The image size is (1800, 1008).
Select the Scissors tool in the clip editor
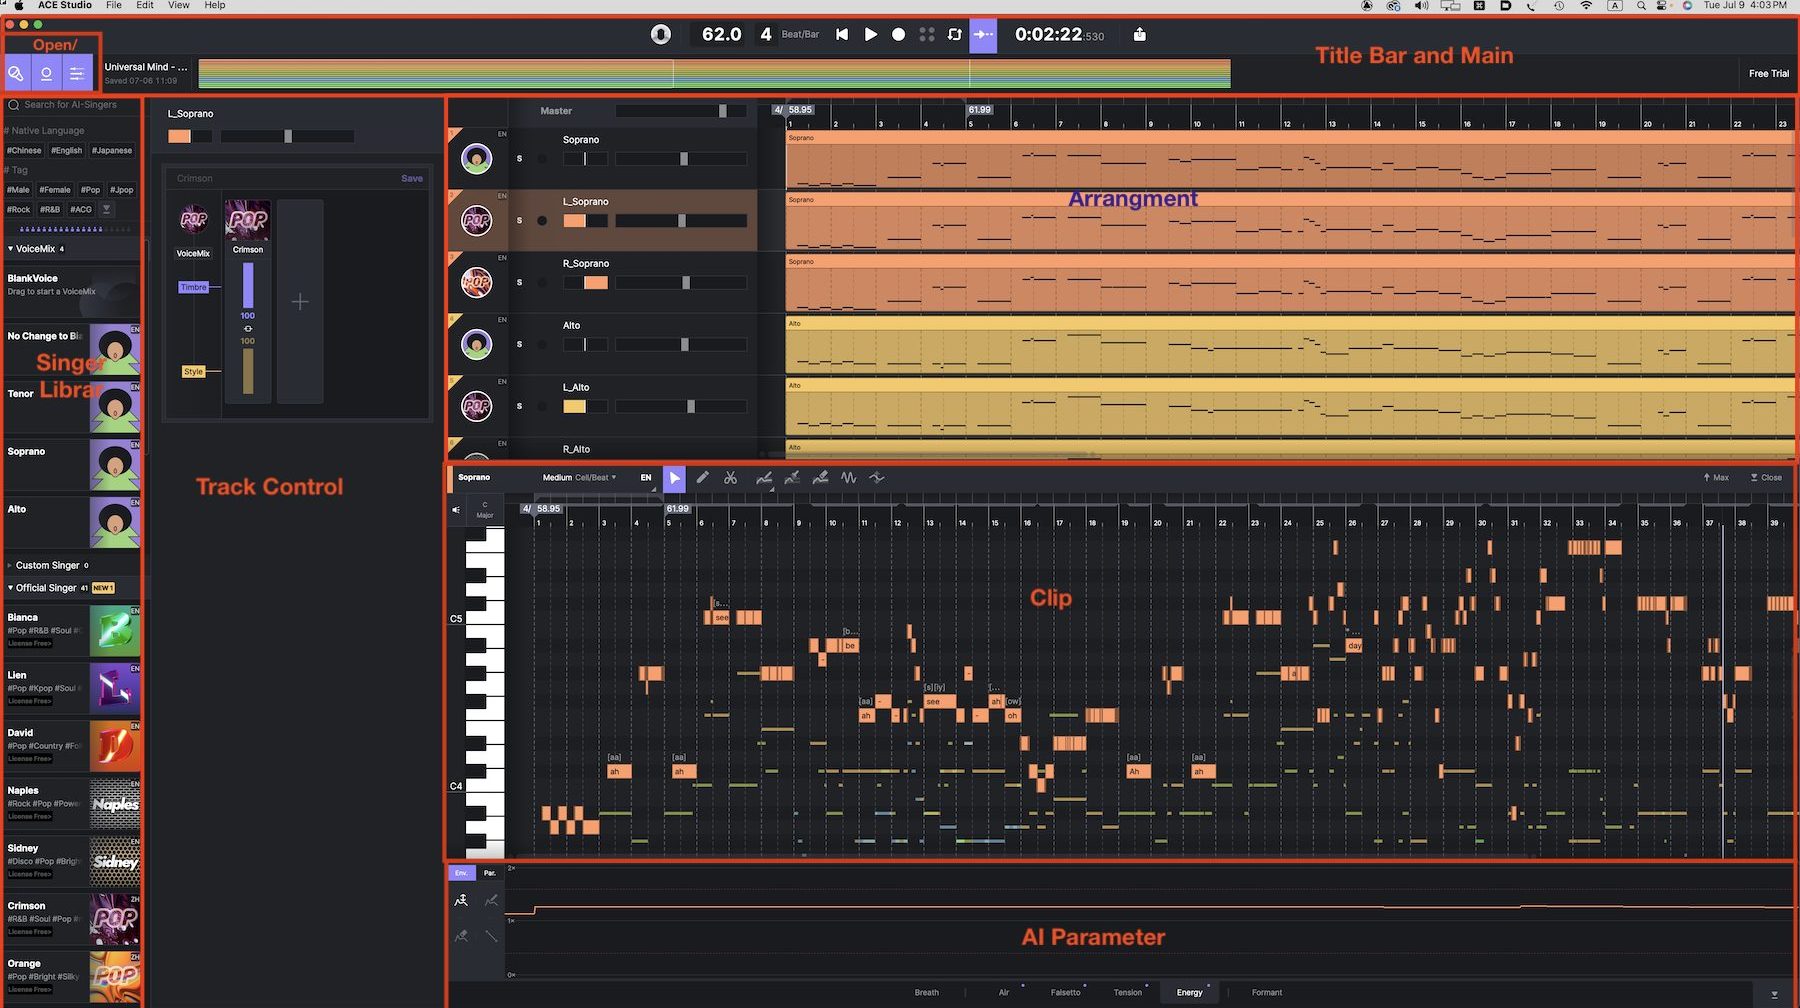[x=731, y=478]
